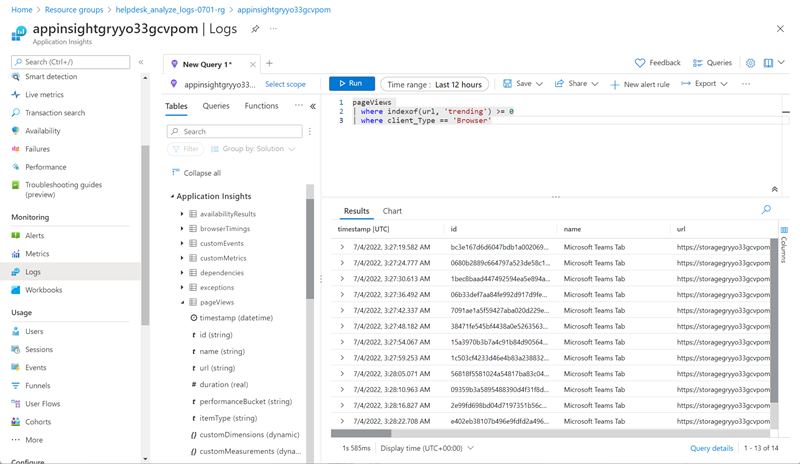This screenshot has width=800, height=464.
Task: Go to Resource groups breadcrumb
Action: coord(74,10)
